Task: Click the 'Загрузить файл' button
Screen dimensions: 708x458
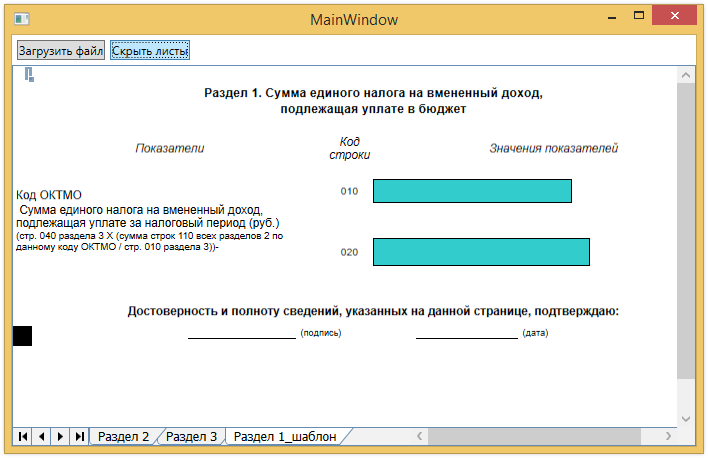Action: click(x=61, y=50)
